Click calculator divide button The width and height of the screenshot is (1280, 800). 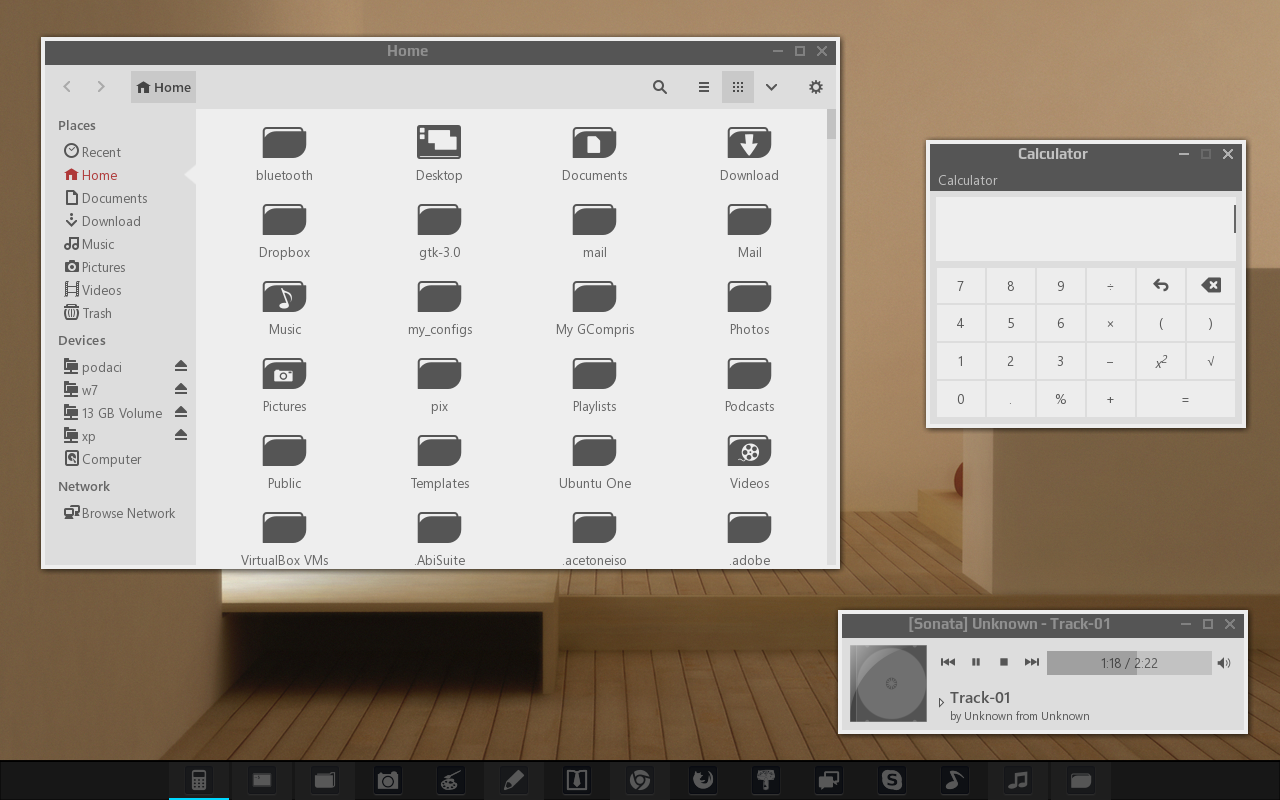[1110, 286]
